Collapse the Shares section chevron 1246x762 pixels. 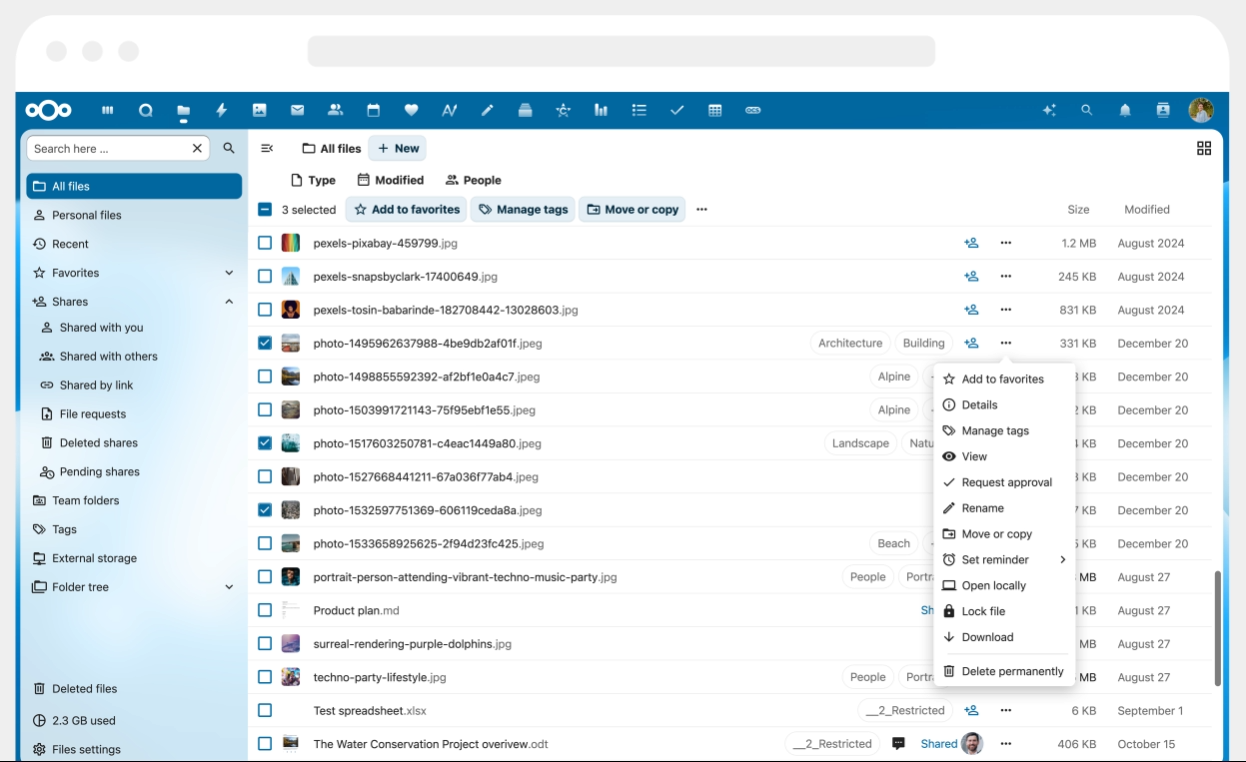(x=229, y=301)
